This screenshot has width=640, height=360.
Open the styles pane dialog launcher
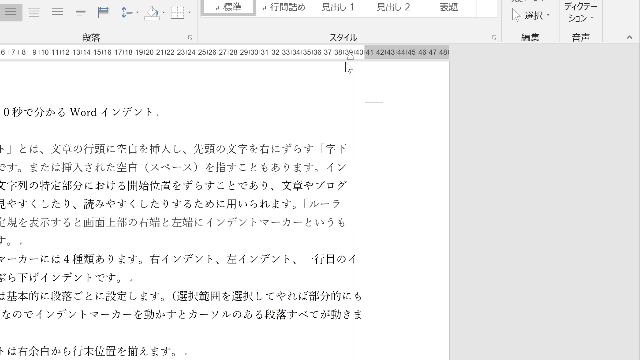(x=494, y=38)
